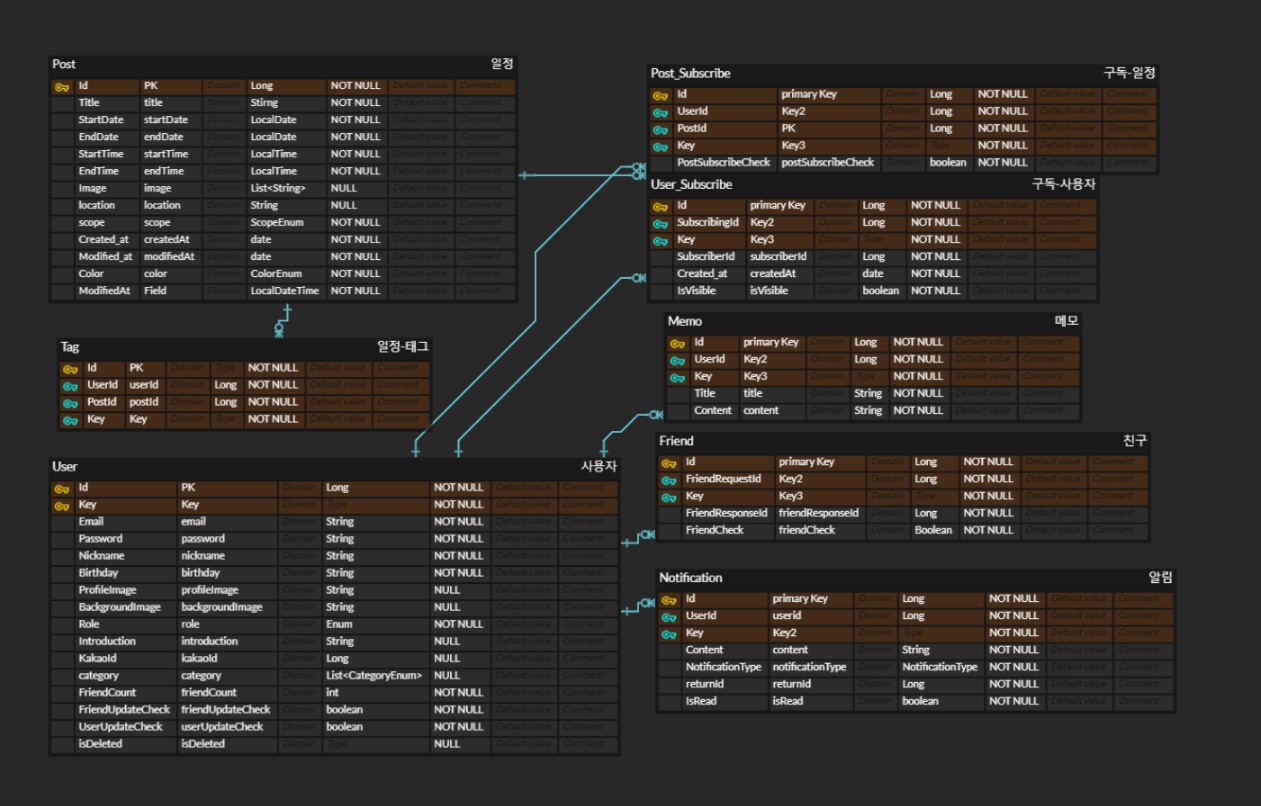Click the 'IsVisible' column name in User_Subscribe table
The height and width of the screenshot is (806, 1261).
pyautogui.click(x=697, y=291)
